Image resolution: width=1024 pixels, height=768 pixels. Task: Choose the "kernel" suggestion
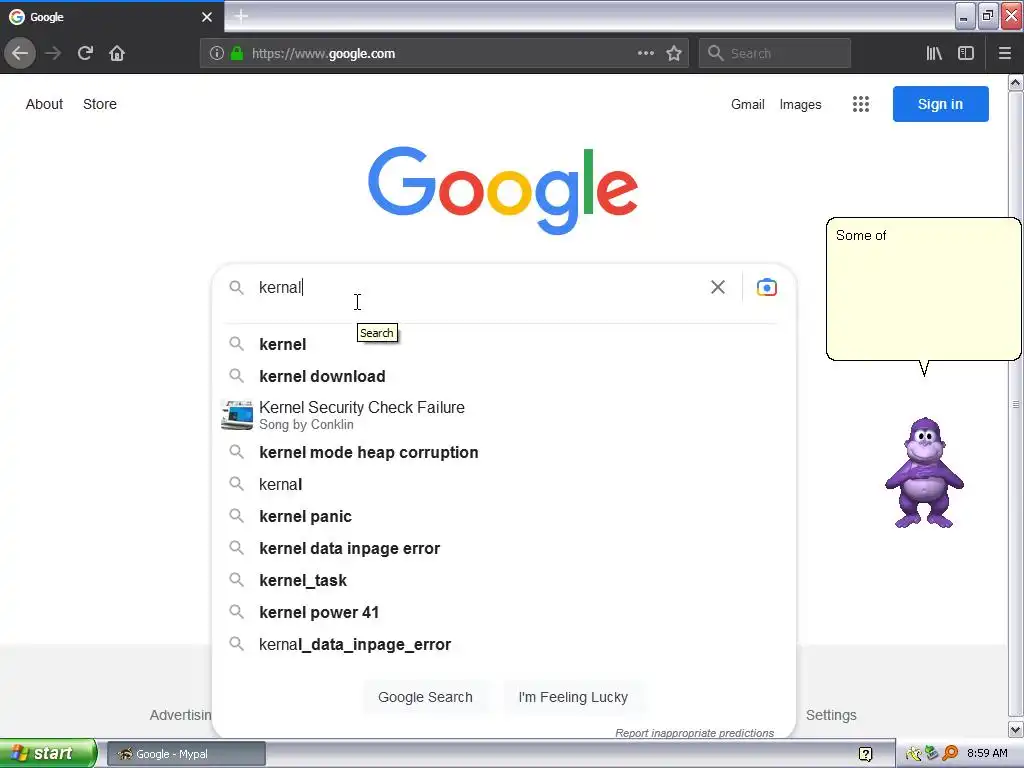click(x=502, y=344)
